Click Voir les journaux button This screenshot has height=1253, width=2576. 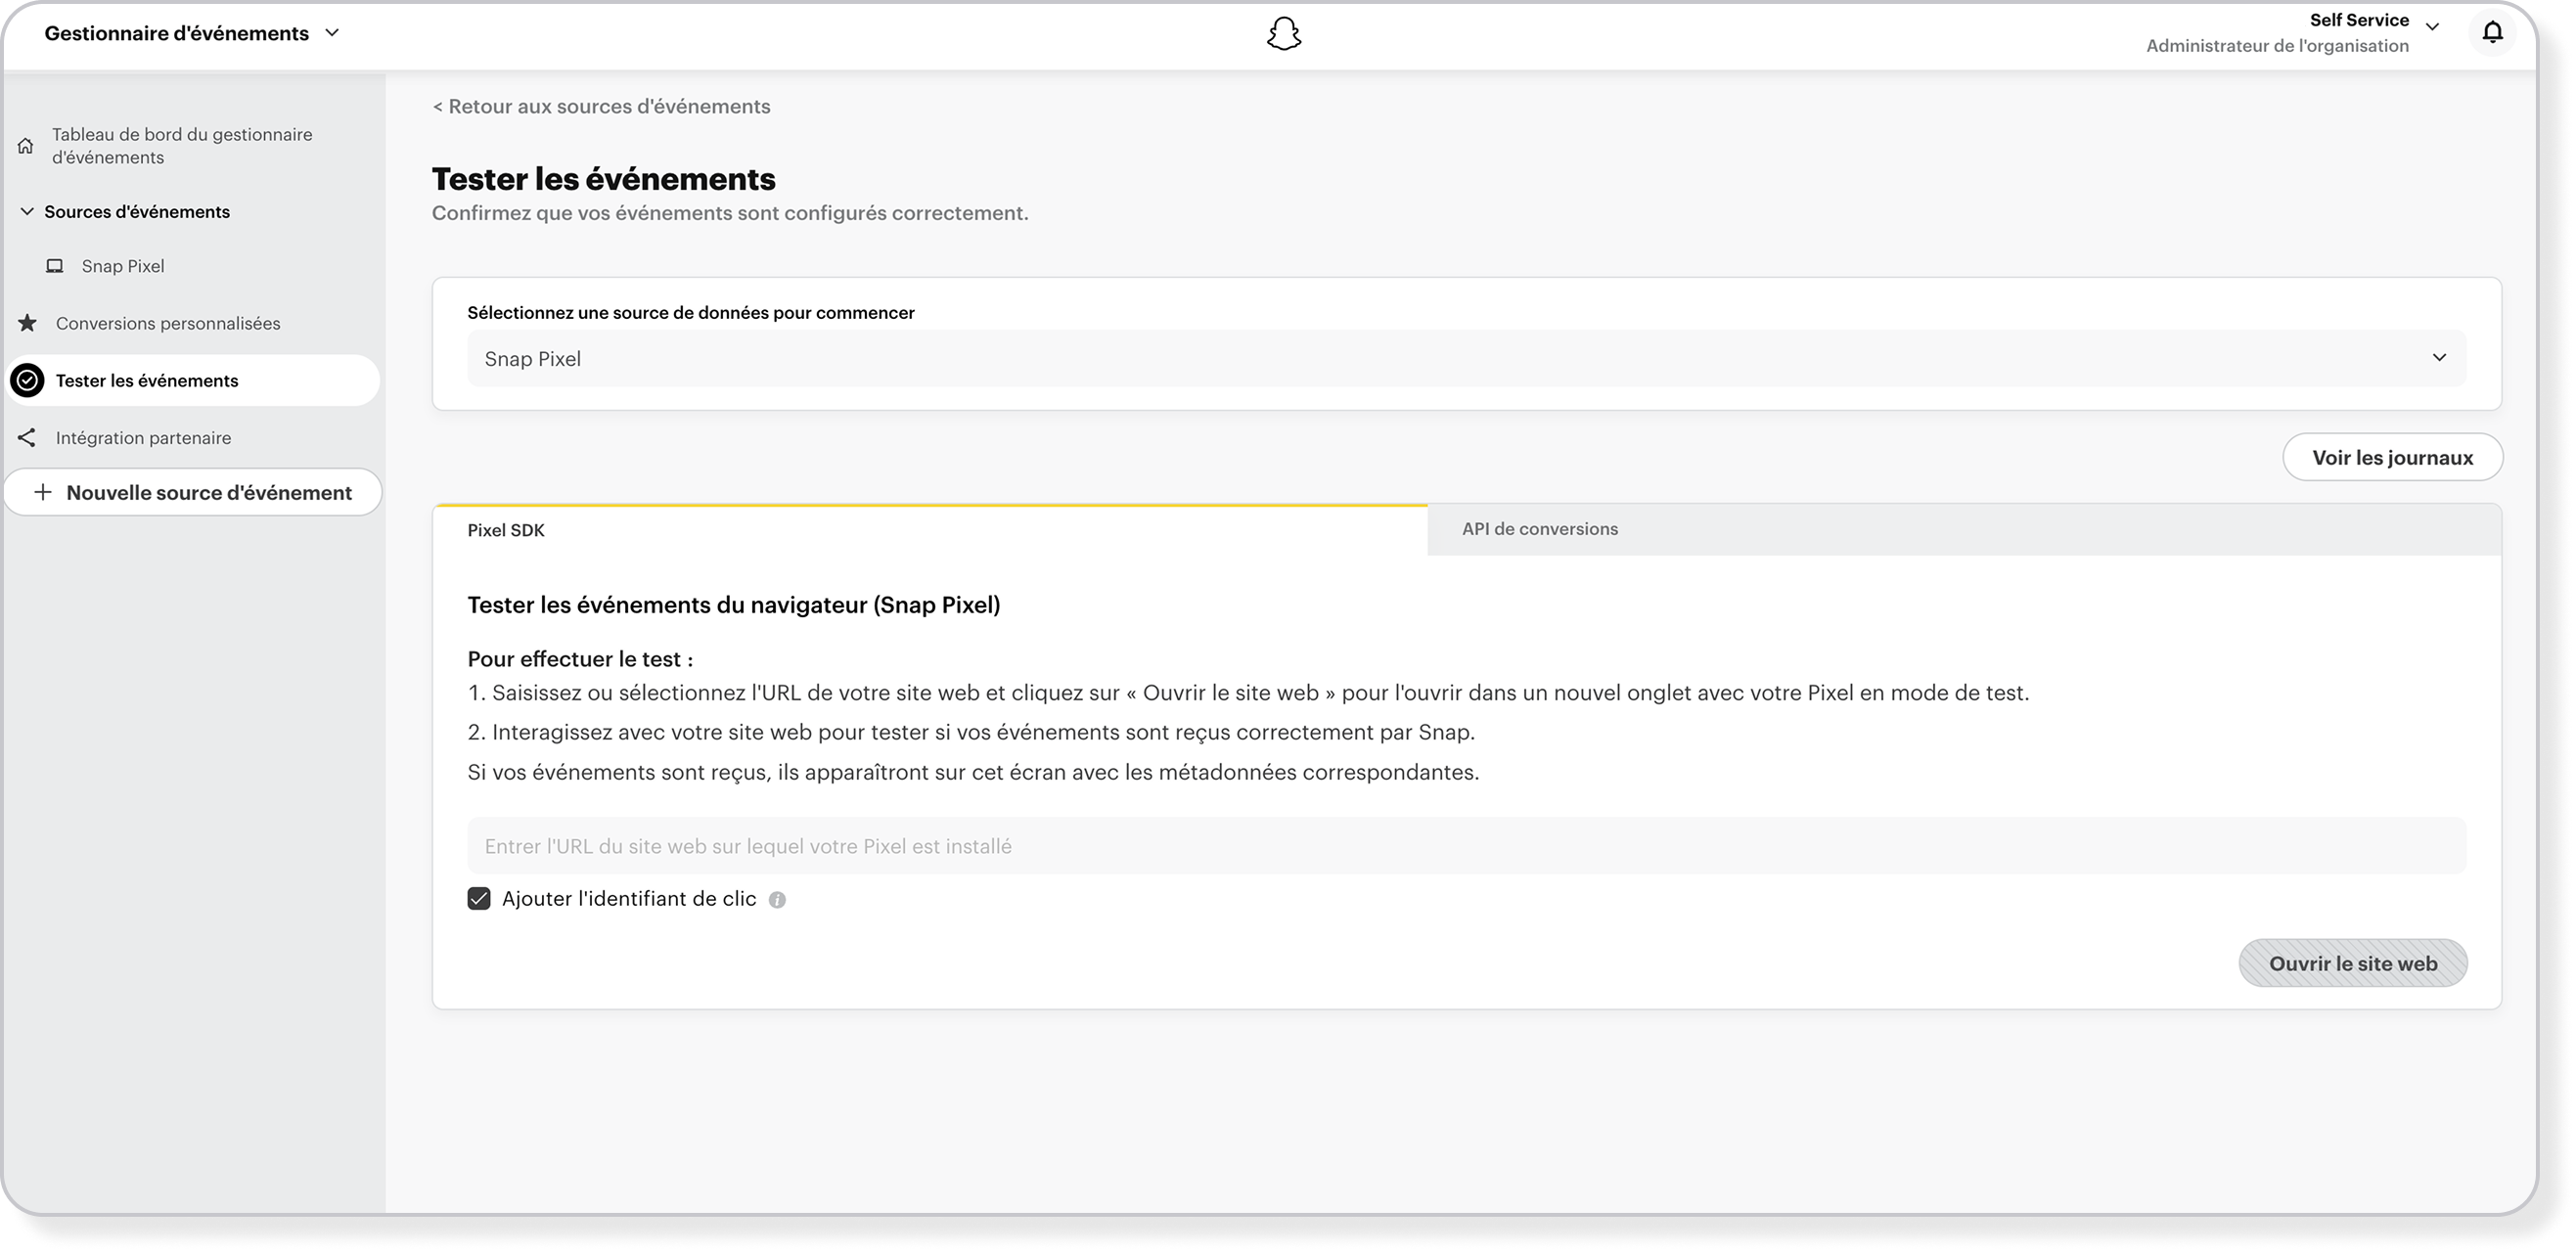click(2392, 457)
